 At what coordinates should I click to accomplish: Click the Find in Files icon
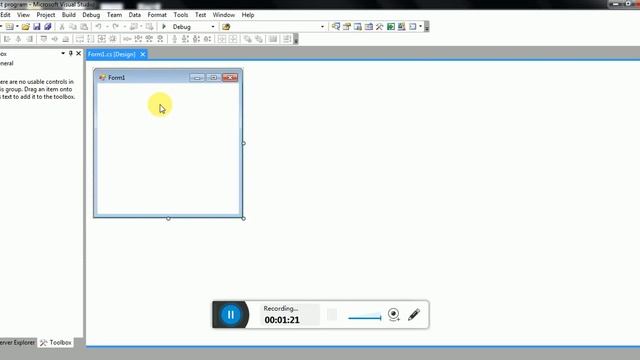pos(226,27)
